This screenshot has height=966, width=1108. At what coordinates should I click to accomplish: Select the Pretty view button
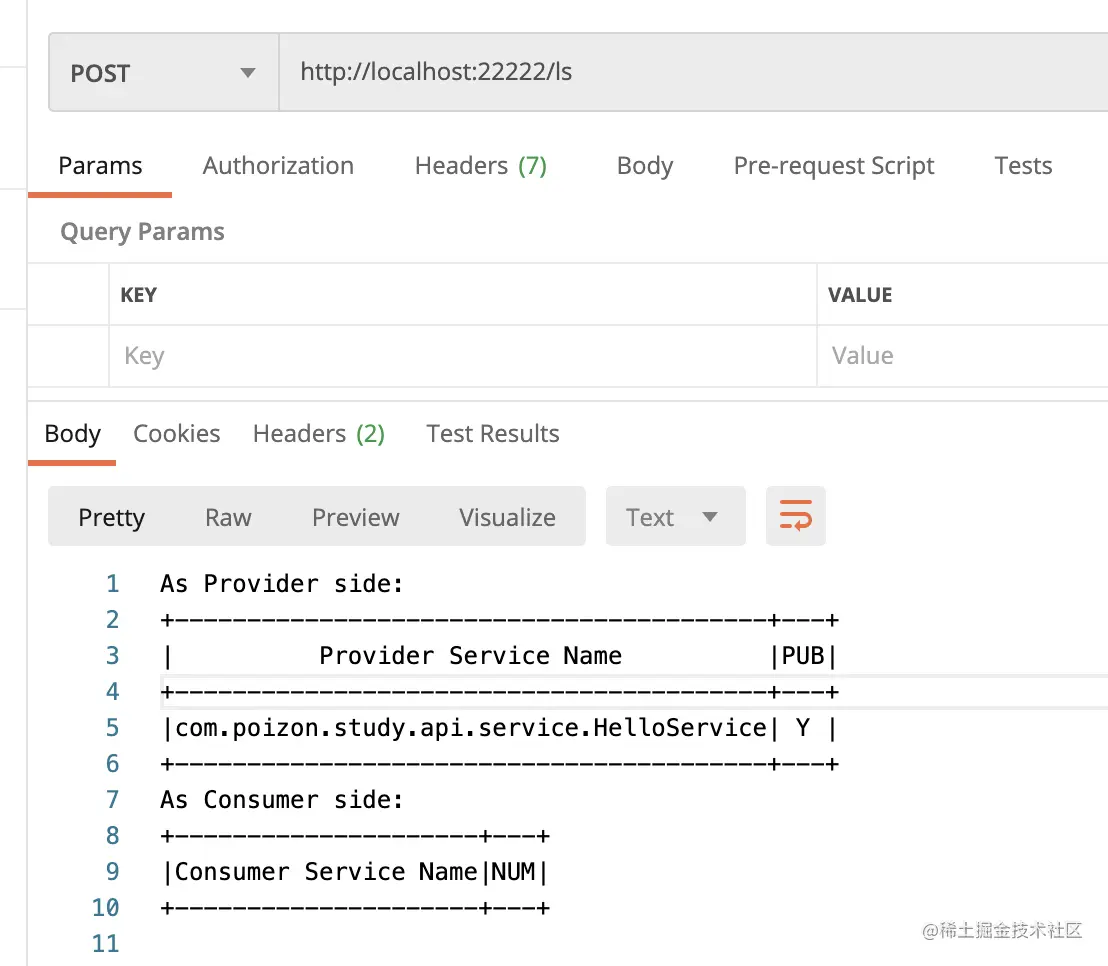coord(112,517)
